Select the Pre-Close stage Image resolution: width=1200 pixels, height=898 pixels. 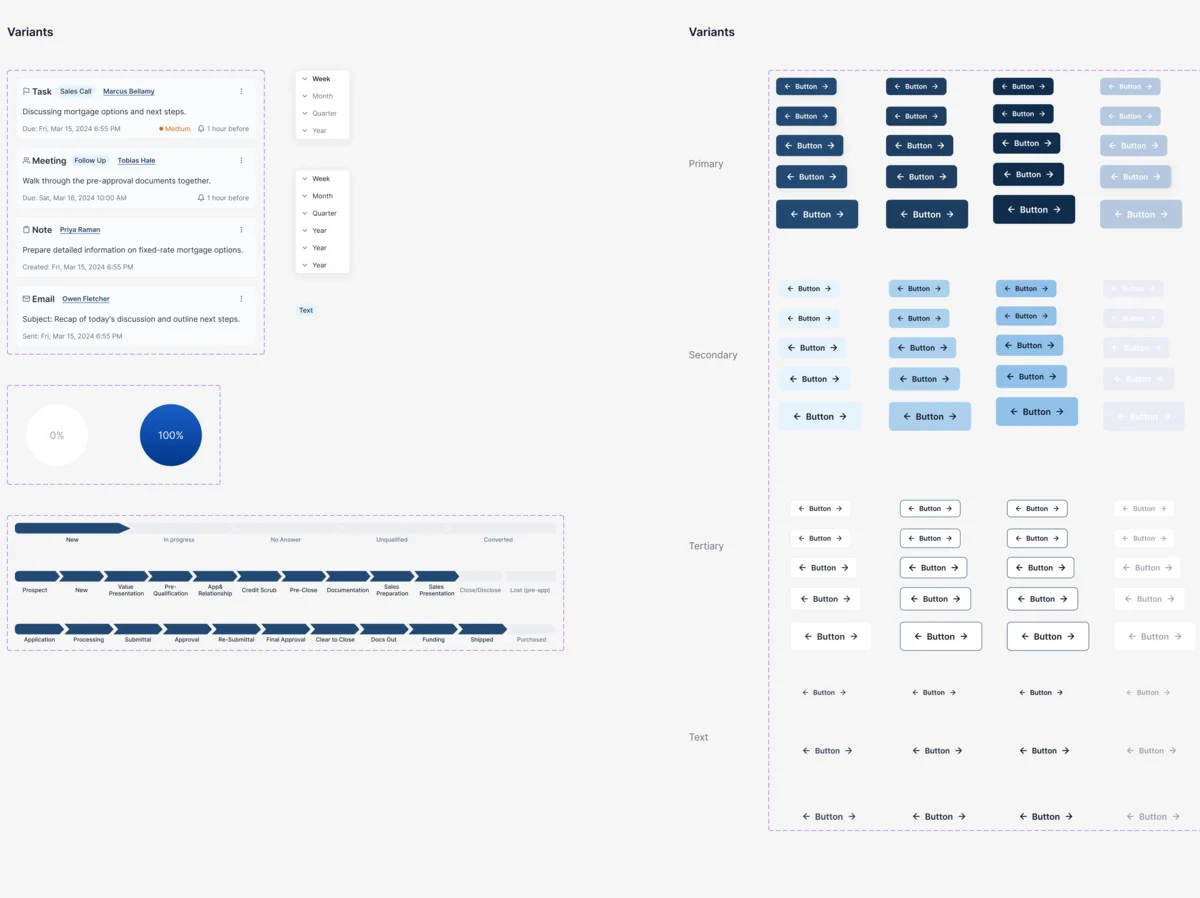pos(303,576)
